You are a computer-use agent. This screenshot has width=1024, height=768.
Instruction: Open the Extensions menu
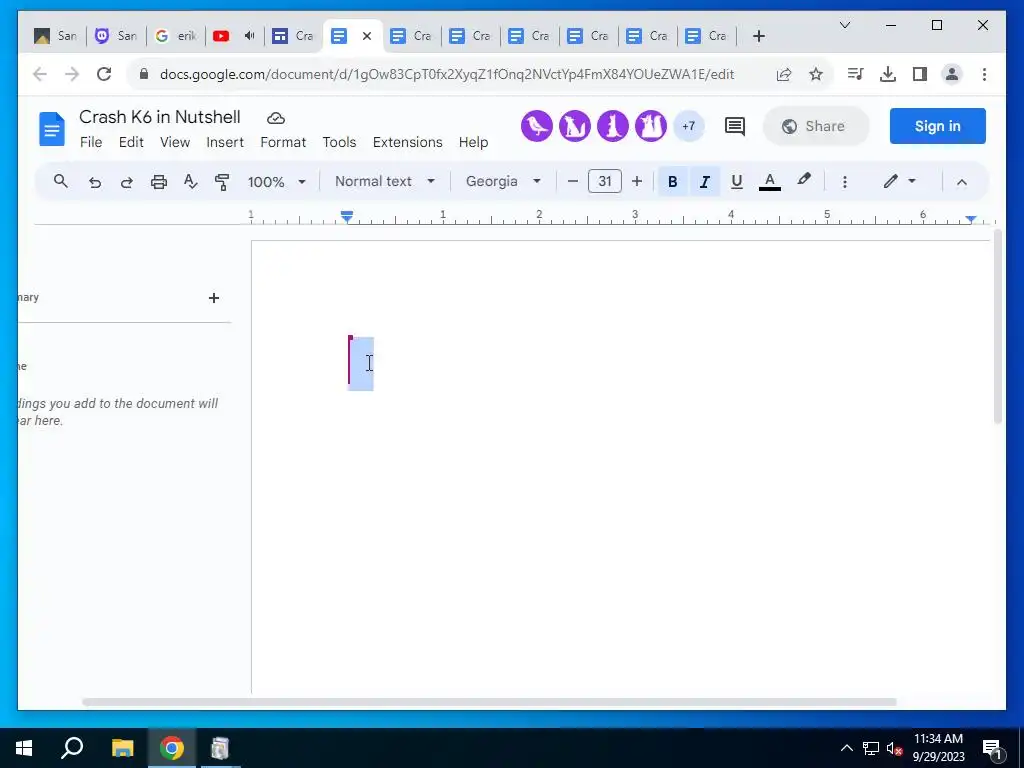[x=408, y=142]
